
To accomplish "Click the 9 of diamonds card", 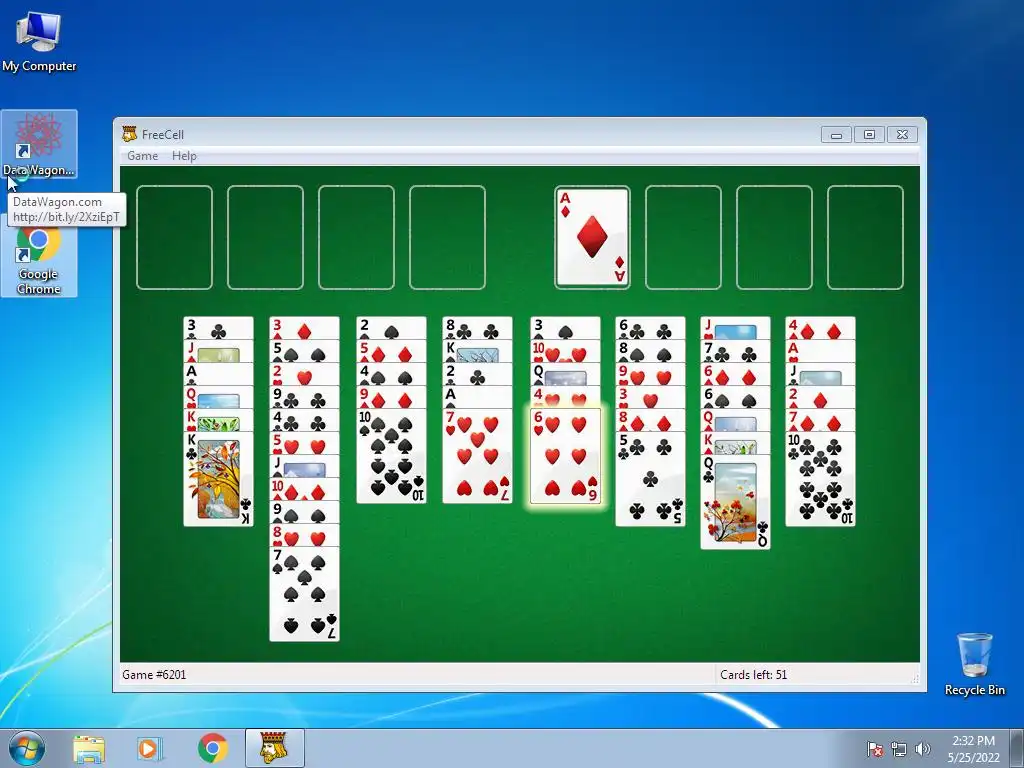I will [391, 397].
